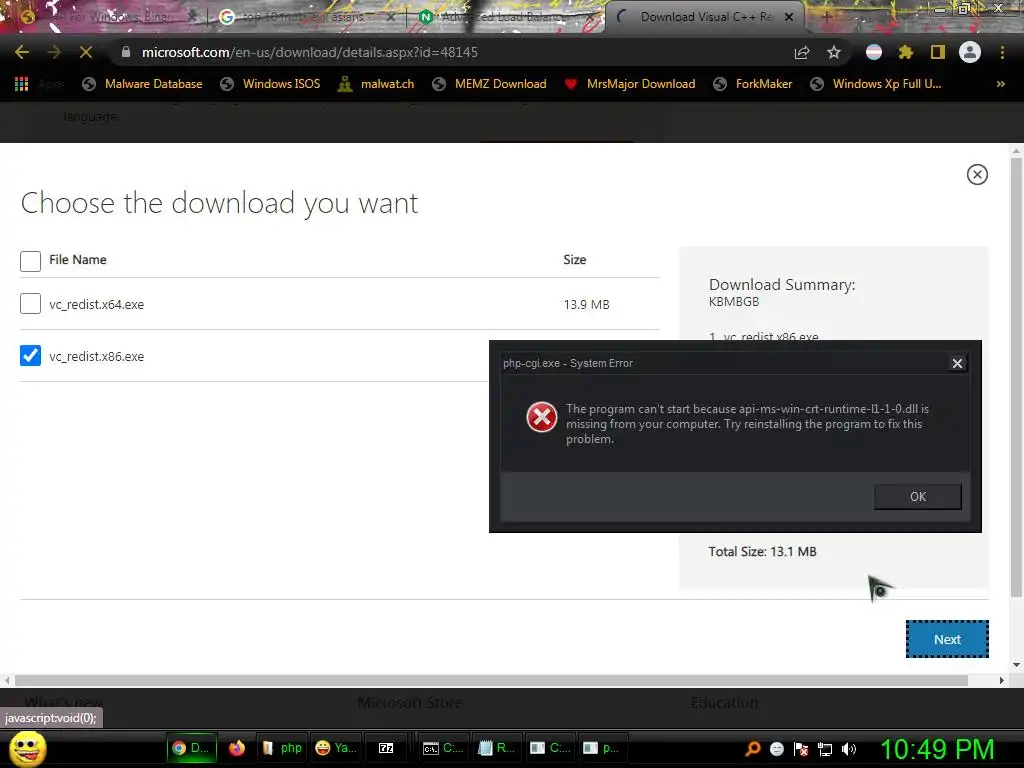
Task: Open the smiley taskbar item labeled Ya...
Action: (x=336, y=748)
